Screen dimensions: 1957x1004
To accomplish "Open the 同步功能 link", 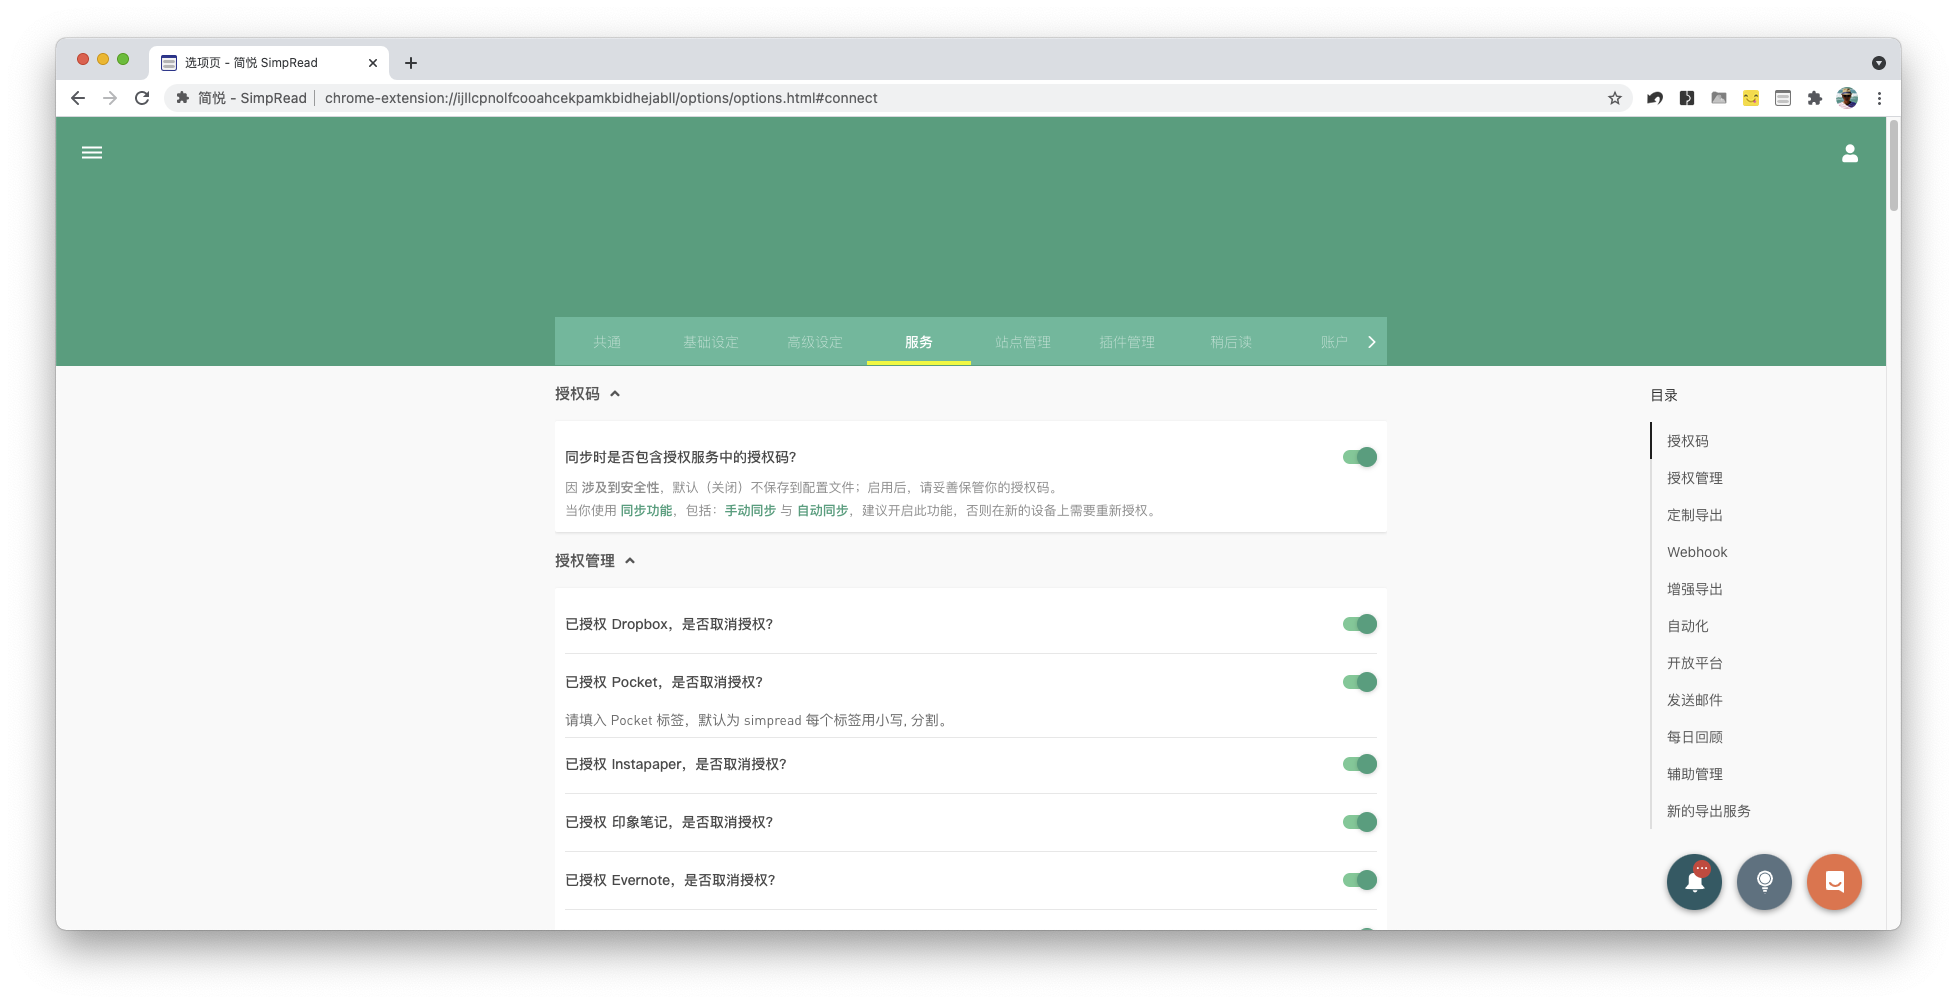I will (646, 510).
